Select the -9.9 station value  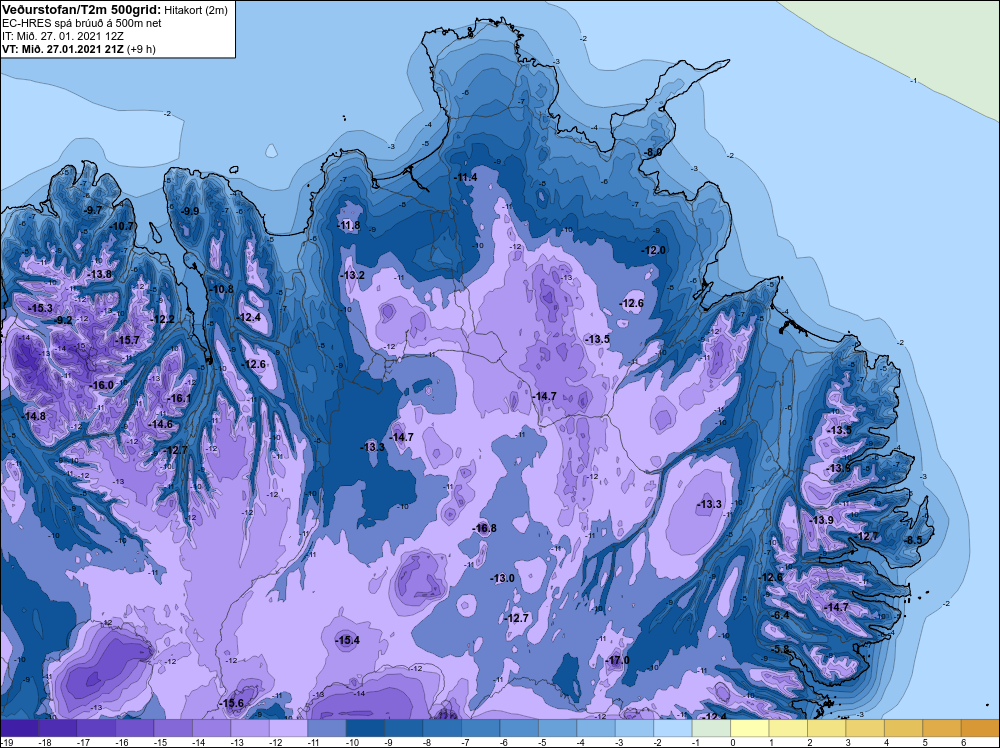[189, 210]
